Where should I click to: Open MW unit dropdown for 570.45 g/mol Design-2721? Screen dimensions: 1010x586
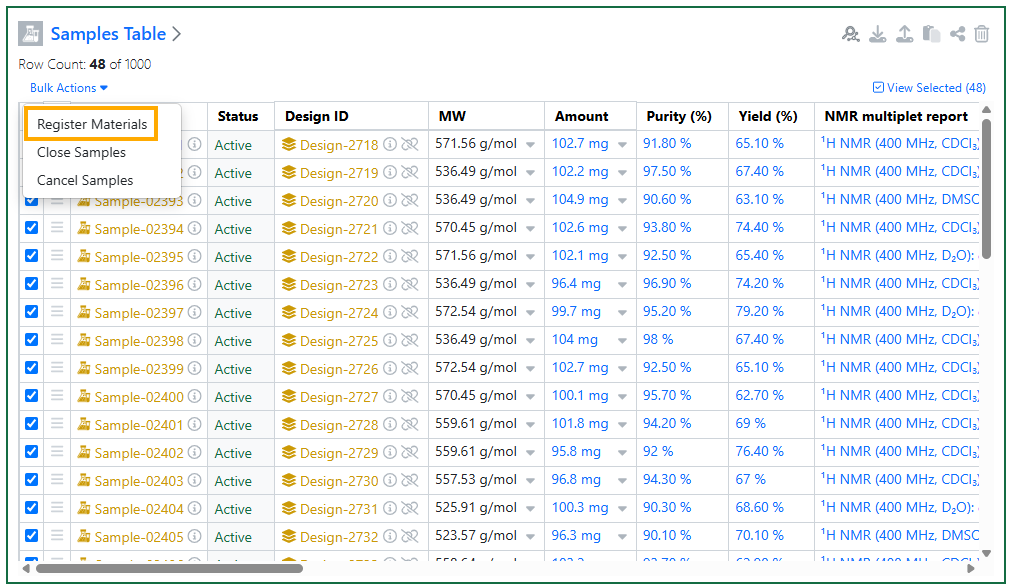(530, 229)
